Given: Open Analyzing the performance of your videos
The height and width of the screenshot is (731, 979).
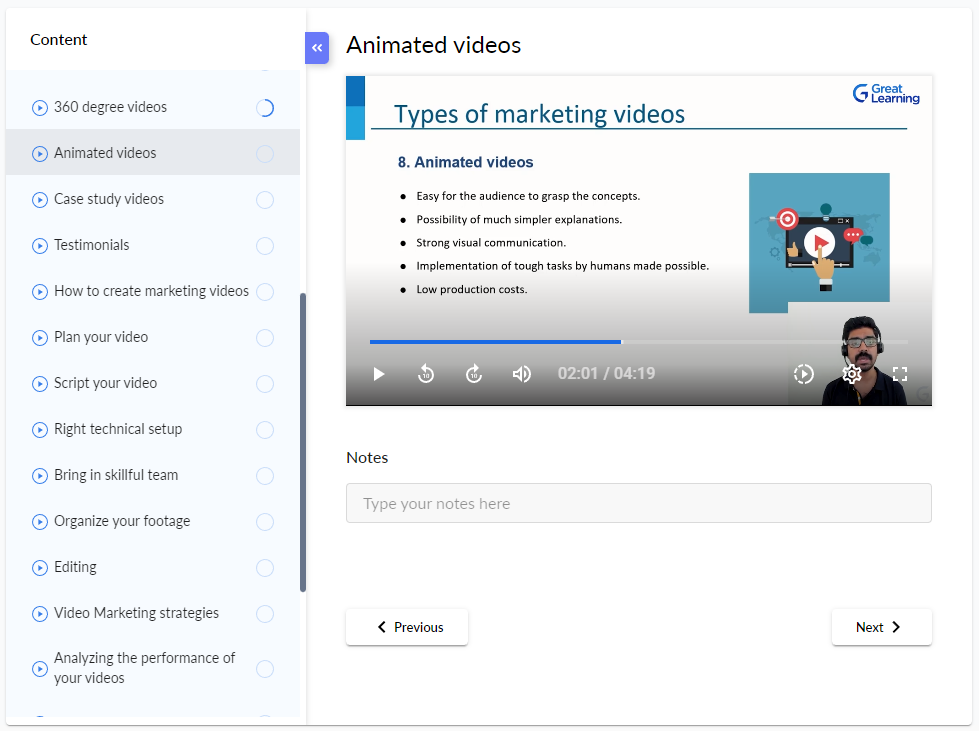Looking at the screenshot, I should coord(153,668).
